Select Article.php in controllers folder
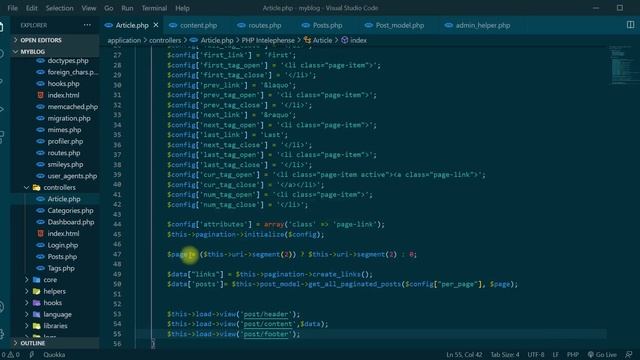 click(x=64, y=199)
